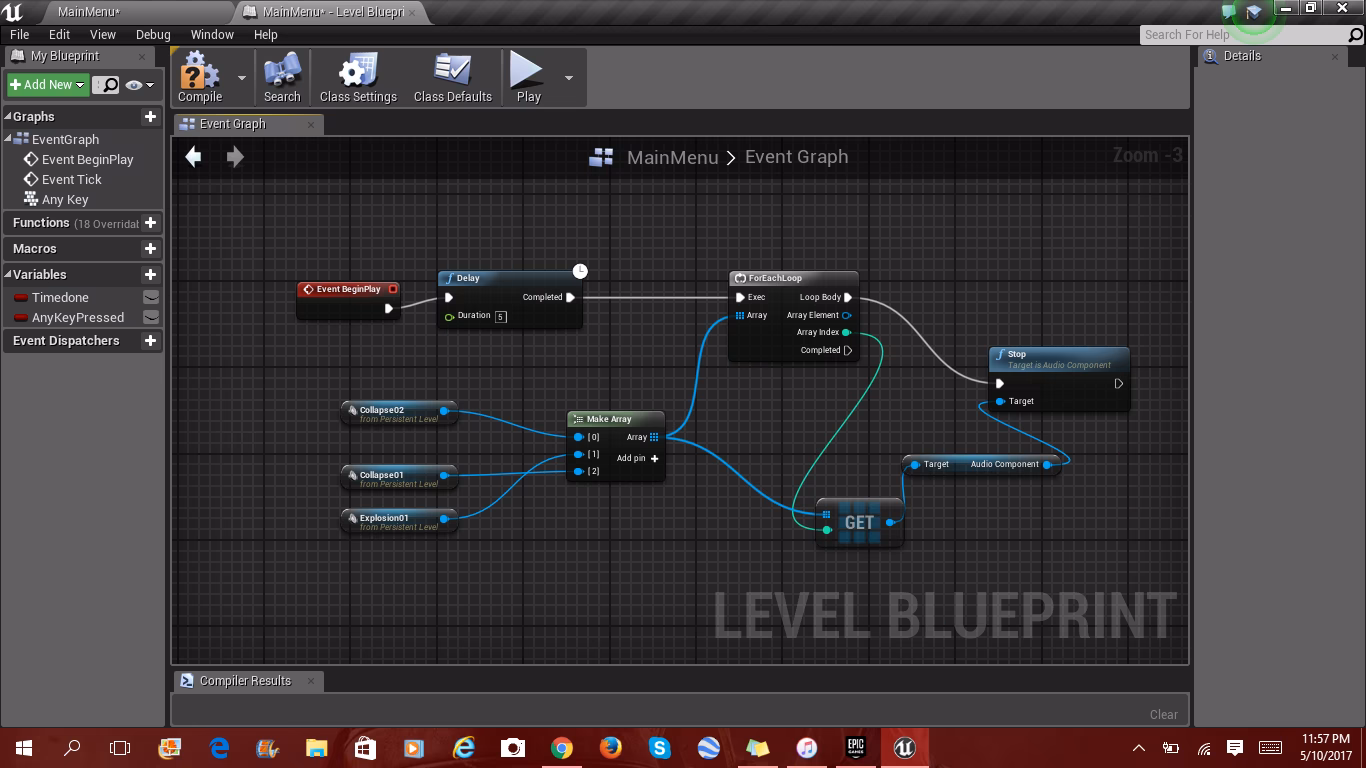Toggle Timedone variable editable eye

(151, 298)
